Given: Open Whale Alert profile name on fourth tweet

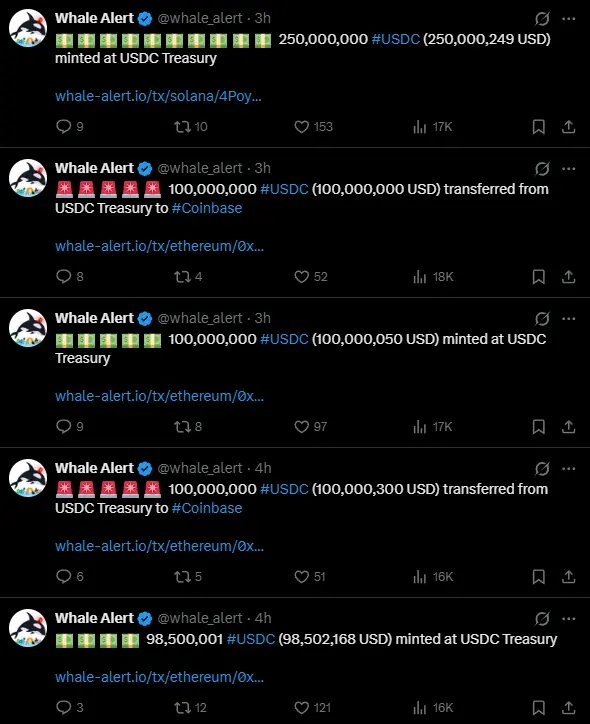Looking at the screenshot, I should point(94,468).
